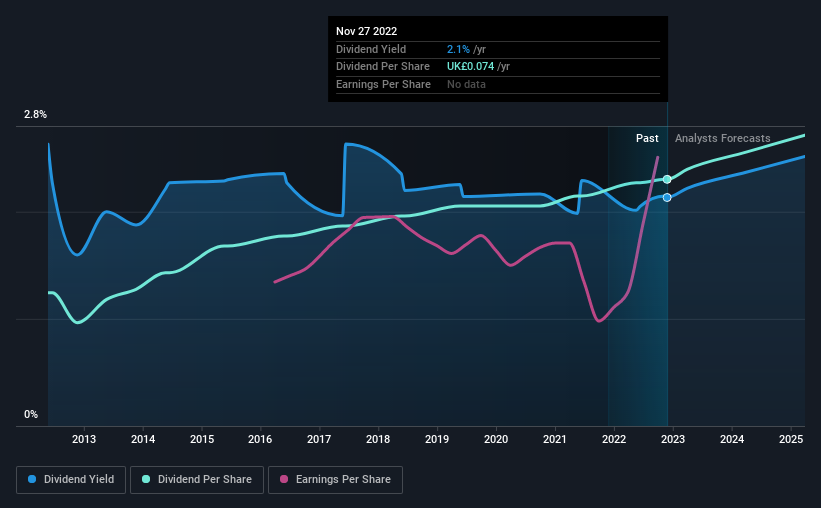821x508 pixels.
Task: Click the 2017 x-axis year label
Action: (x=319, y=439)
